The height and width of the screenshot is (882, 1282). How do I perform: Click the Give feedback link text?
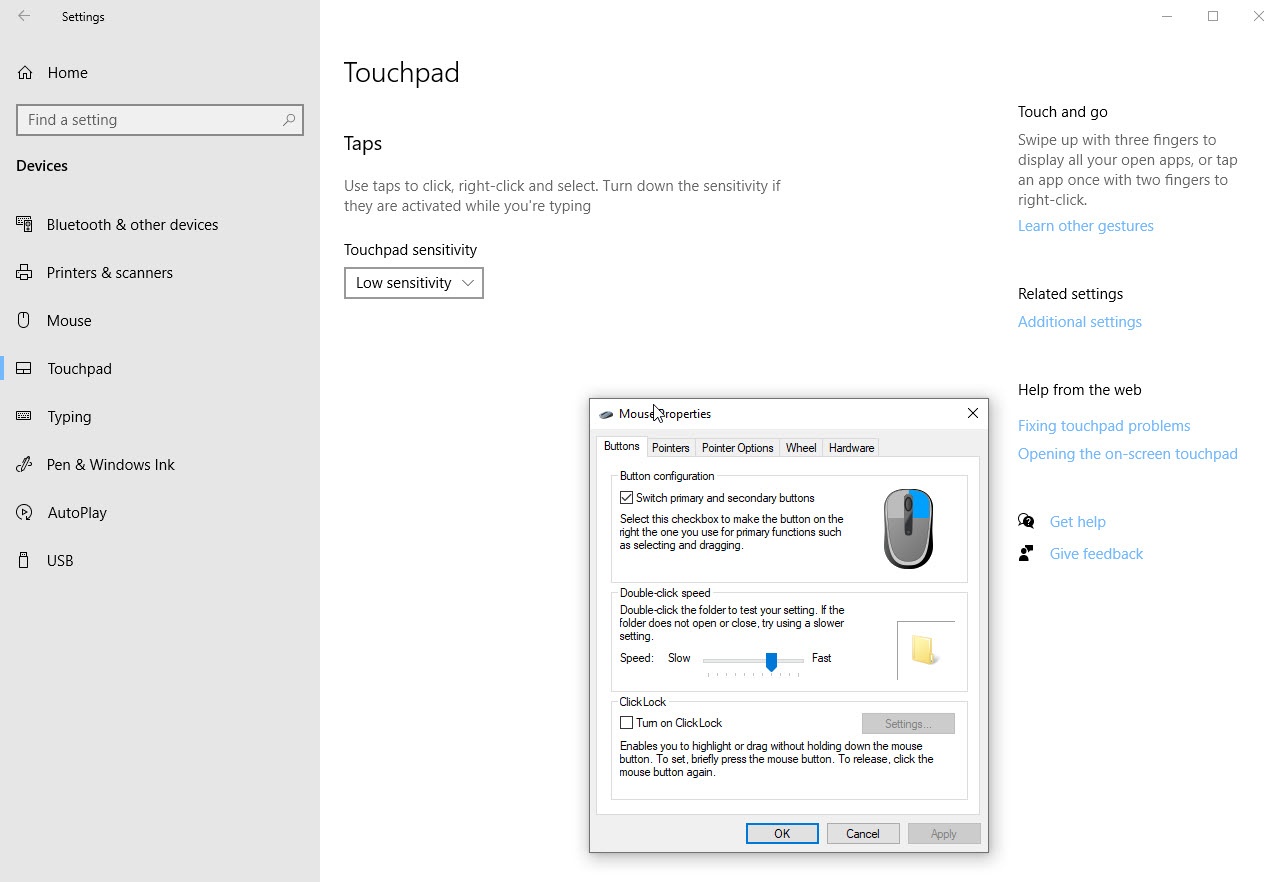(1096, 554)
